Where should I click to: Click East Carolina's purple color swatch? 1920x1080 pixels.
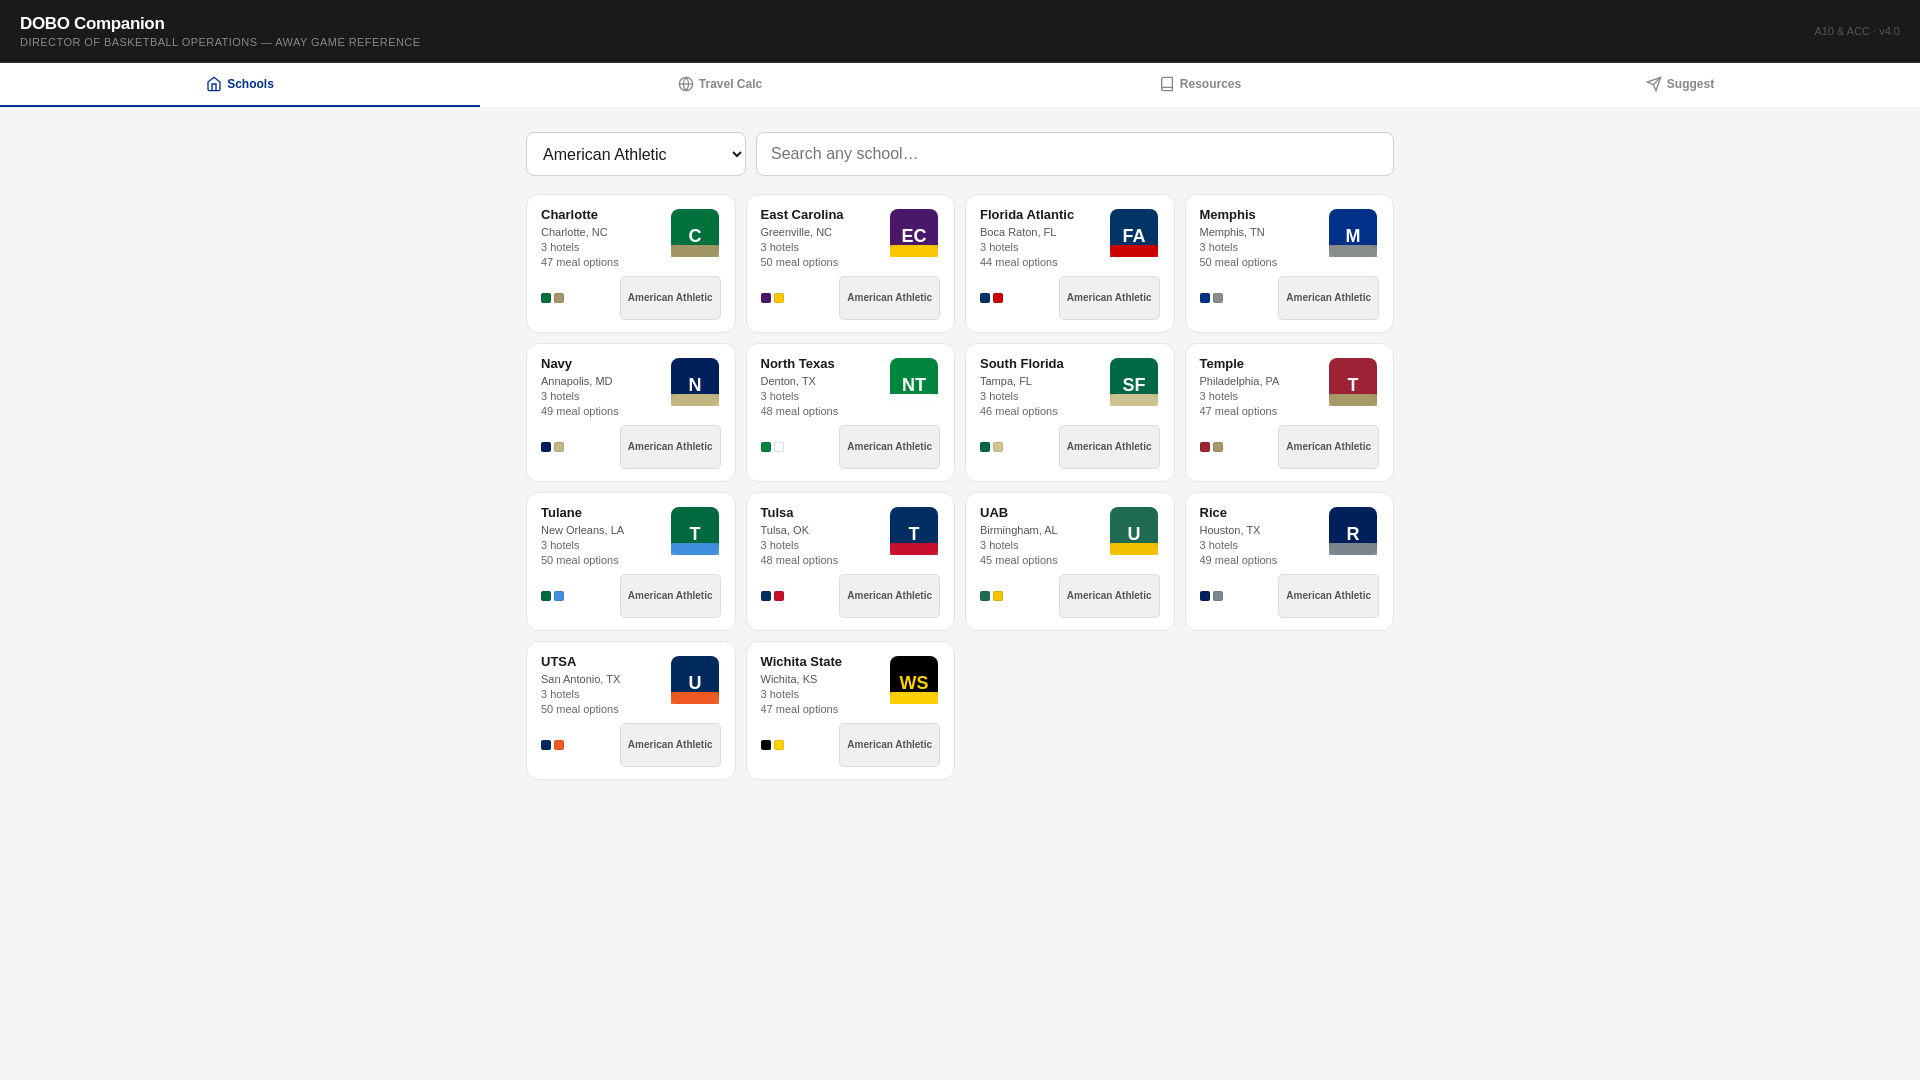click(766, 298)
